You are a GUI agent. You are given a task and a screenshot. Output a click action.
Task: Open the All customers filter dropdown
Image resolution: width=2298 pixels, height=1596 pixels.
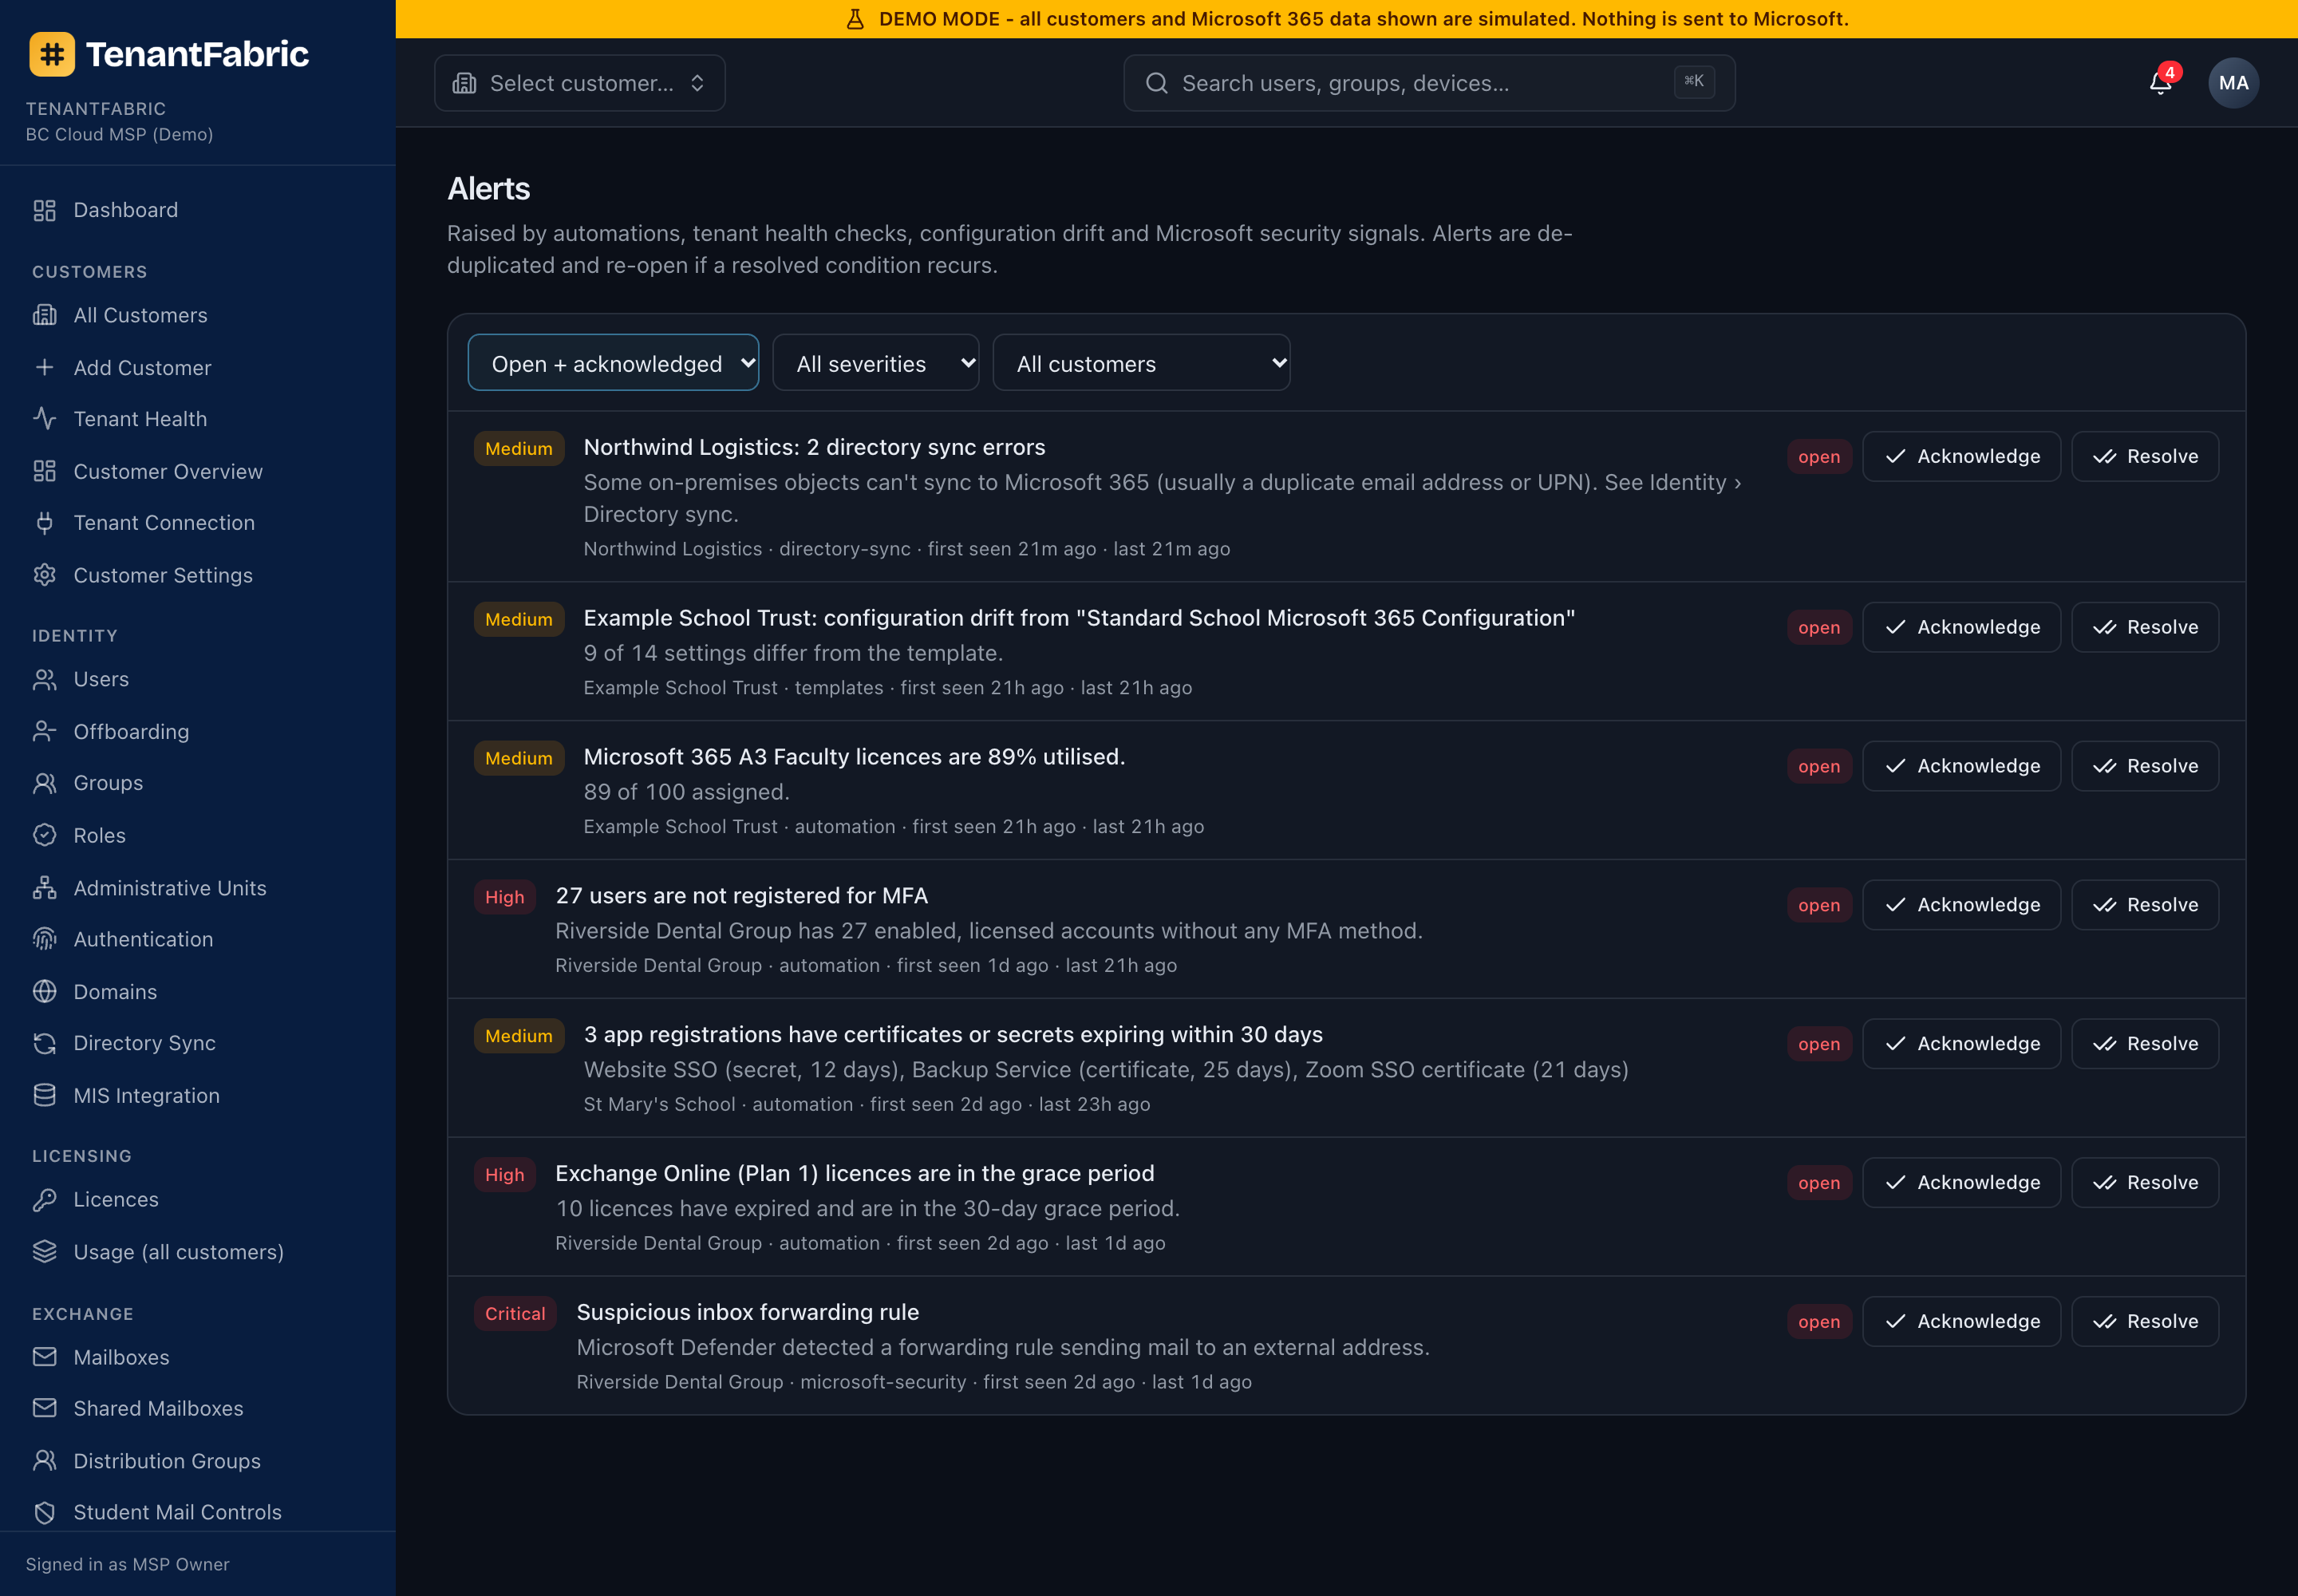pos(1141,363)
